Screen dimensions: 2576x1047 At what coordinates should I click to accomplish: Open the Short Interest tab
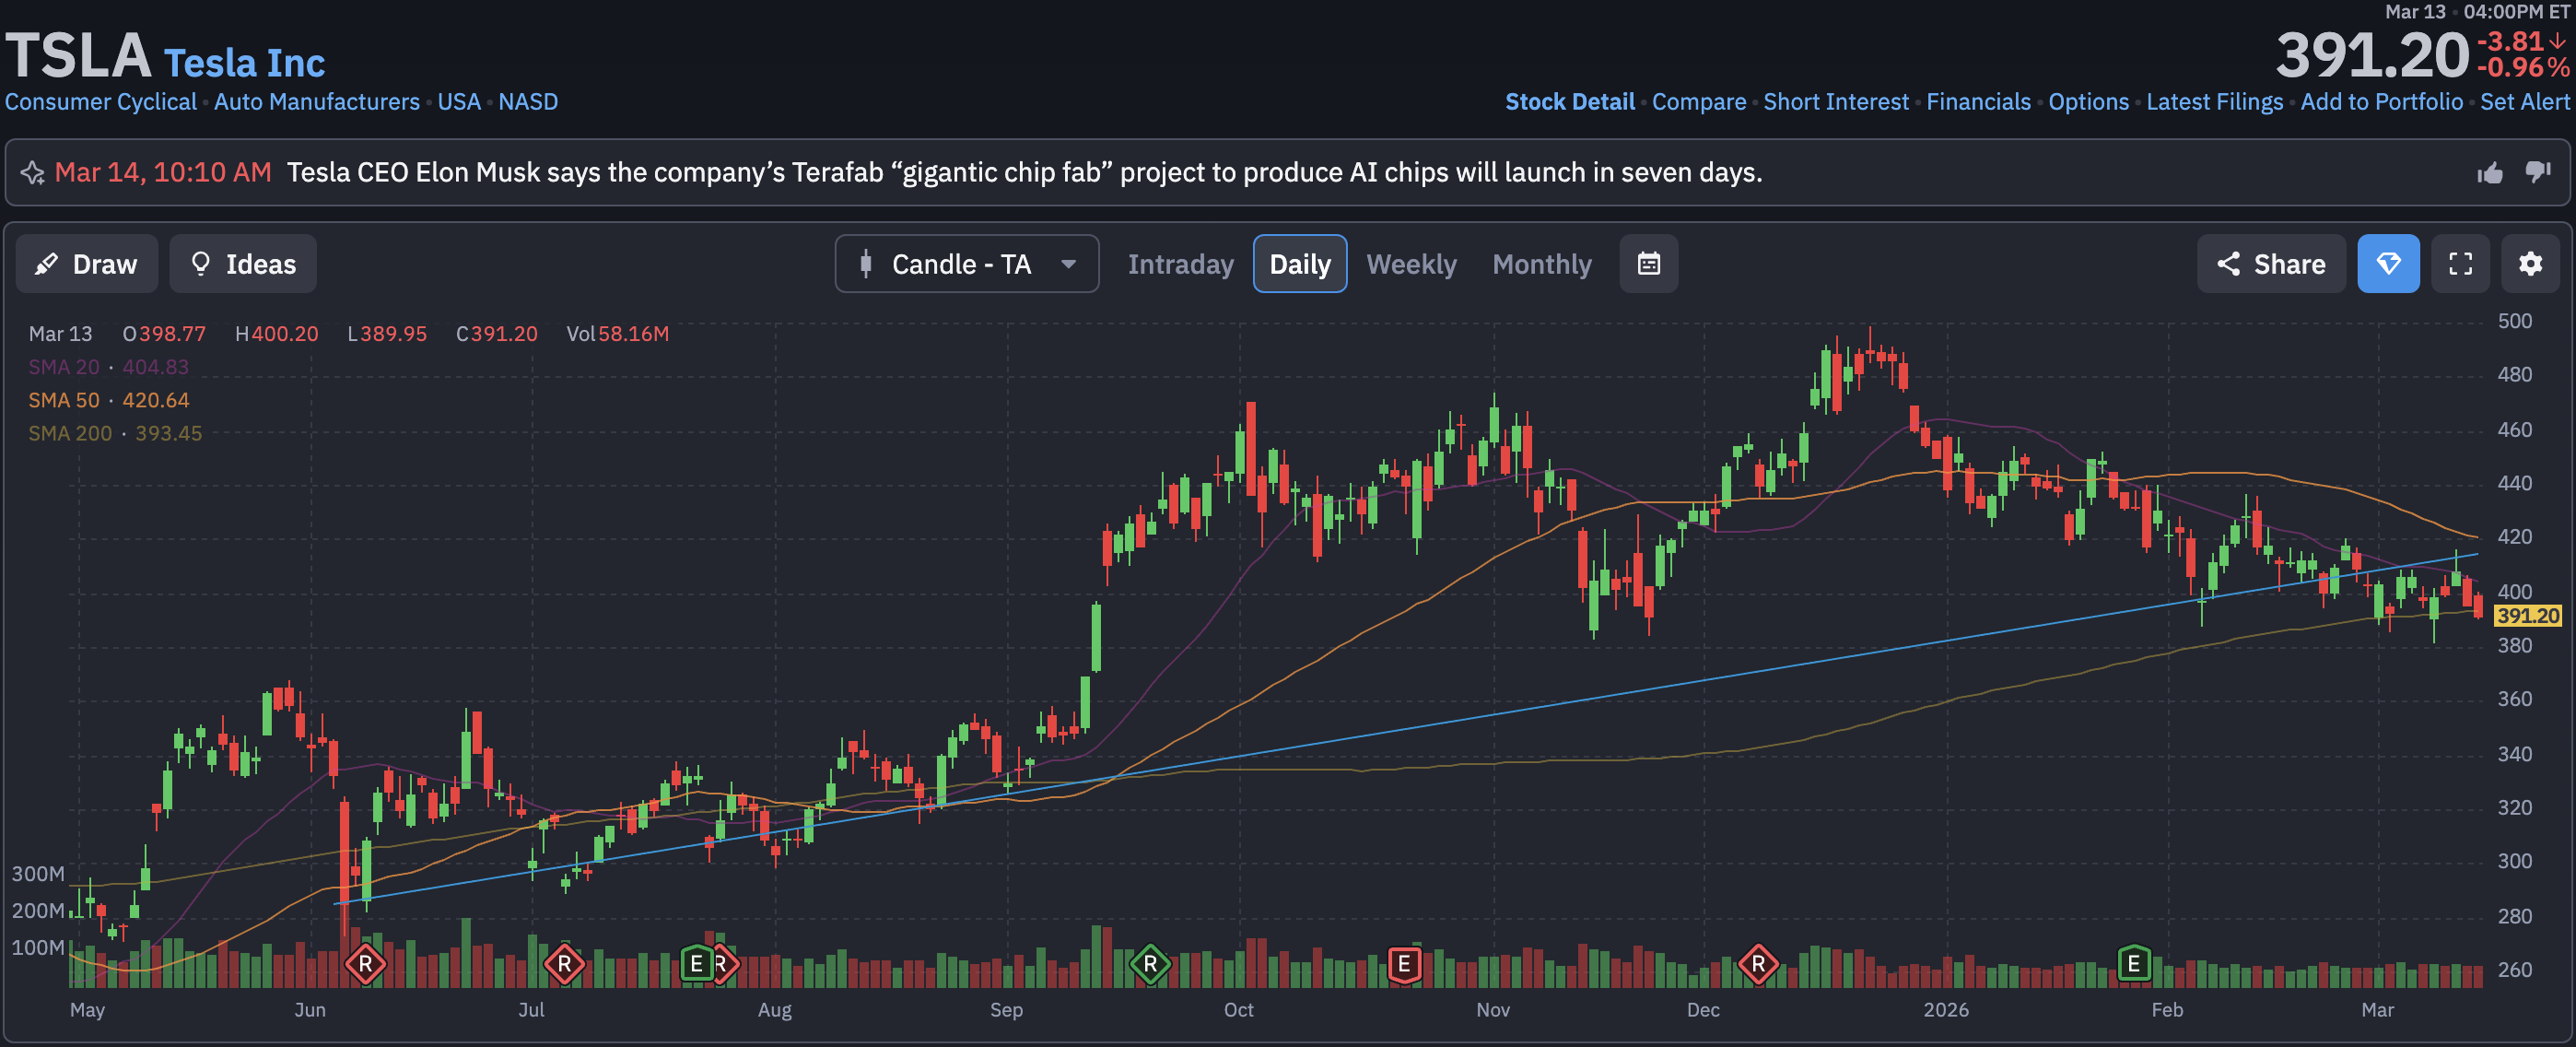[1835, 102]
